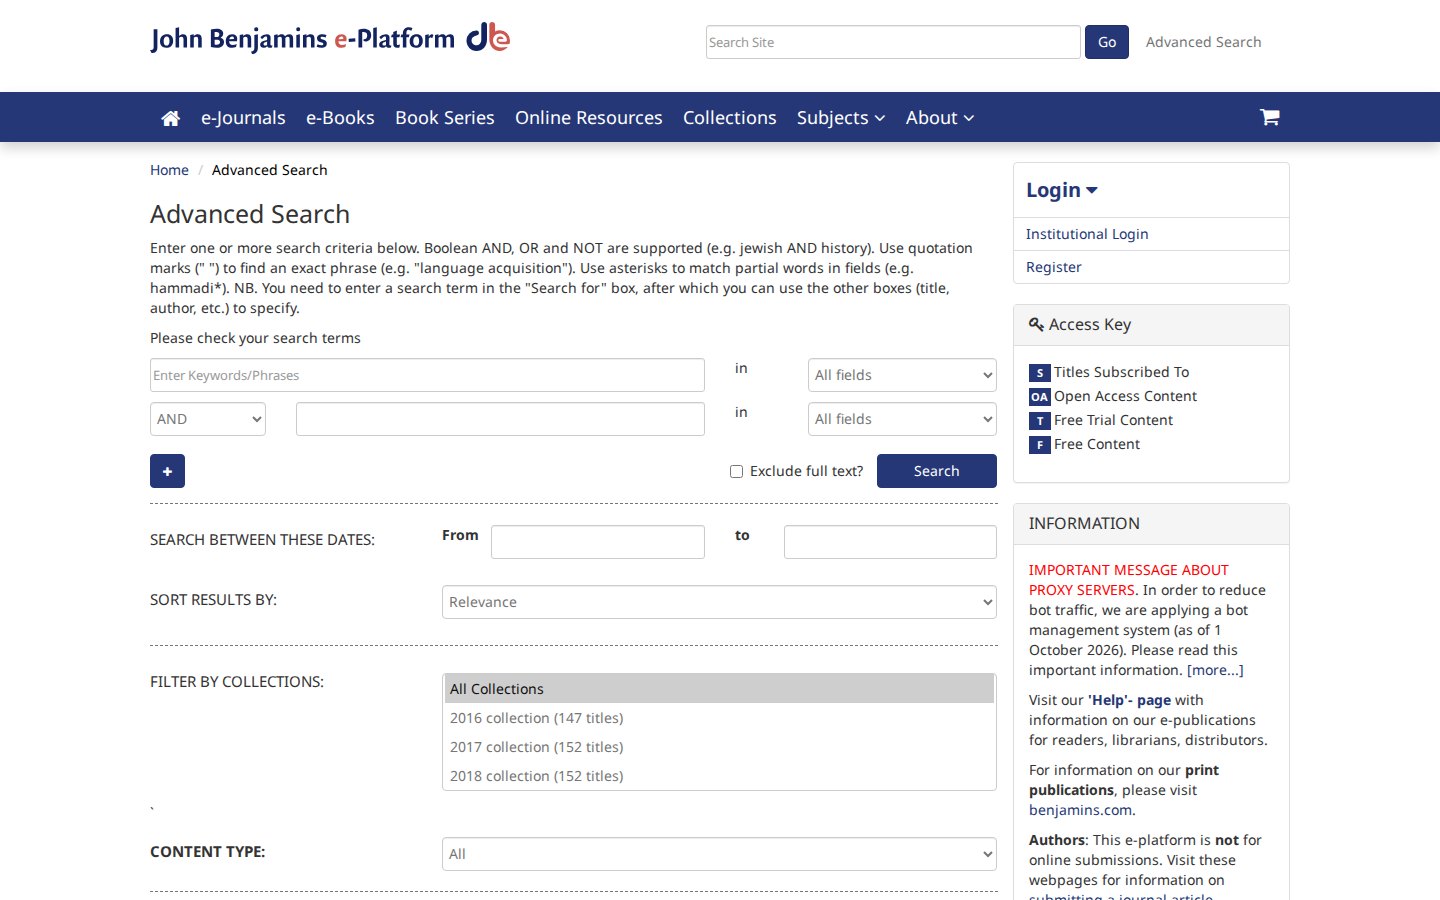
Task: Open the first 'All fields' dropdown
Action: 902,375
